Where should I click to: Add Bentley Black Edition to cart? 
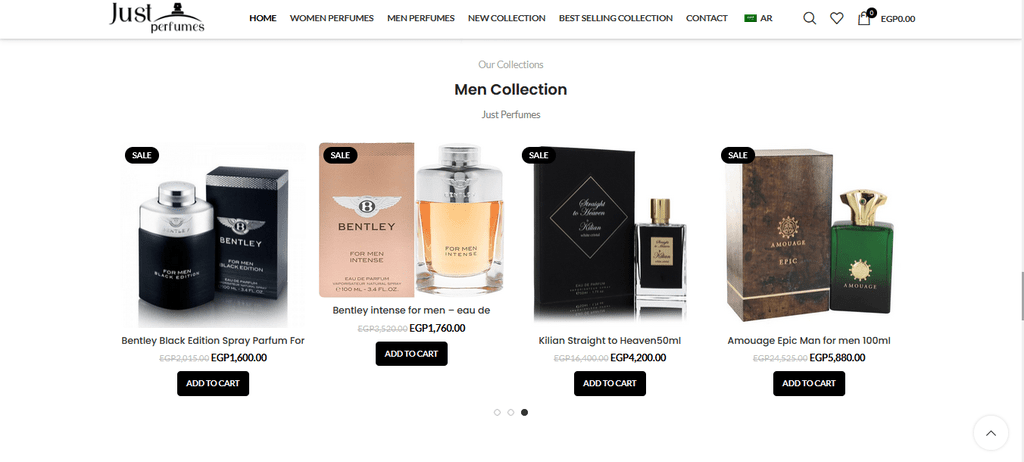point(213,384)
